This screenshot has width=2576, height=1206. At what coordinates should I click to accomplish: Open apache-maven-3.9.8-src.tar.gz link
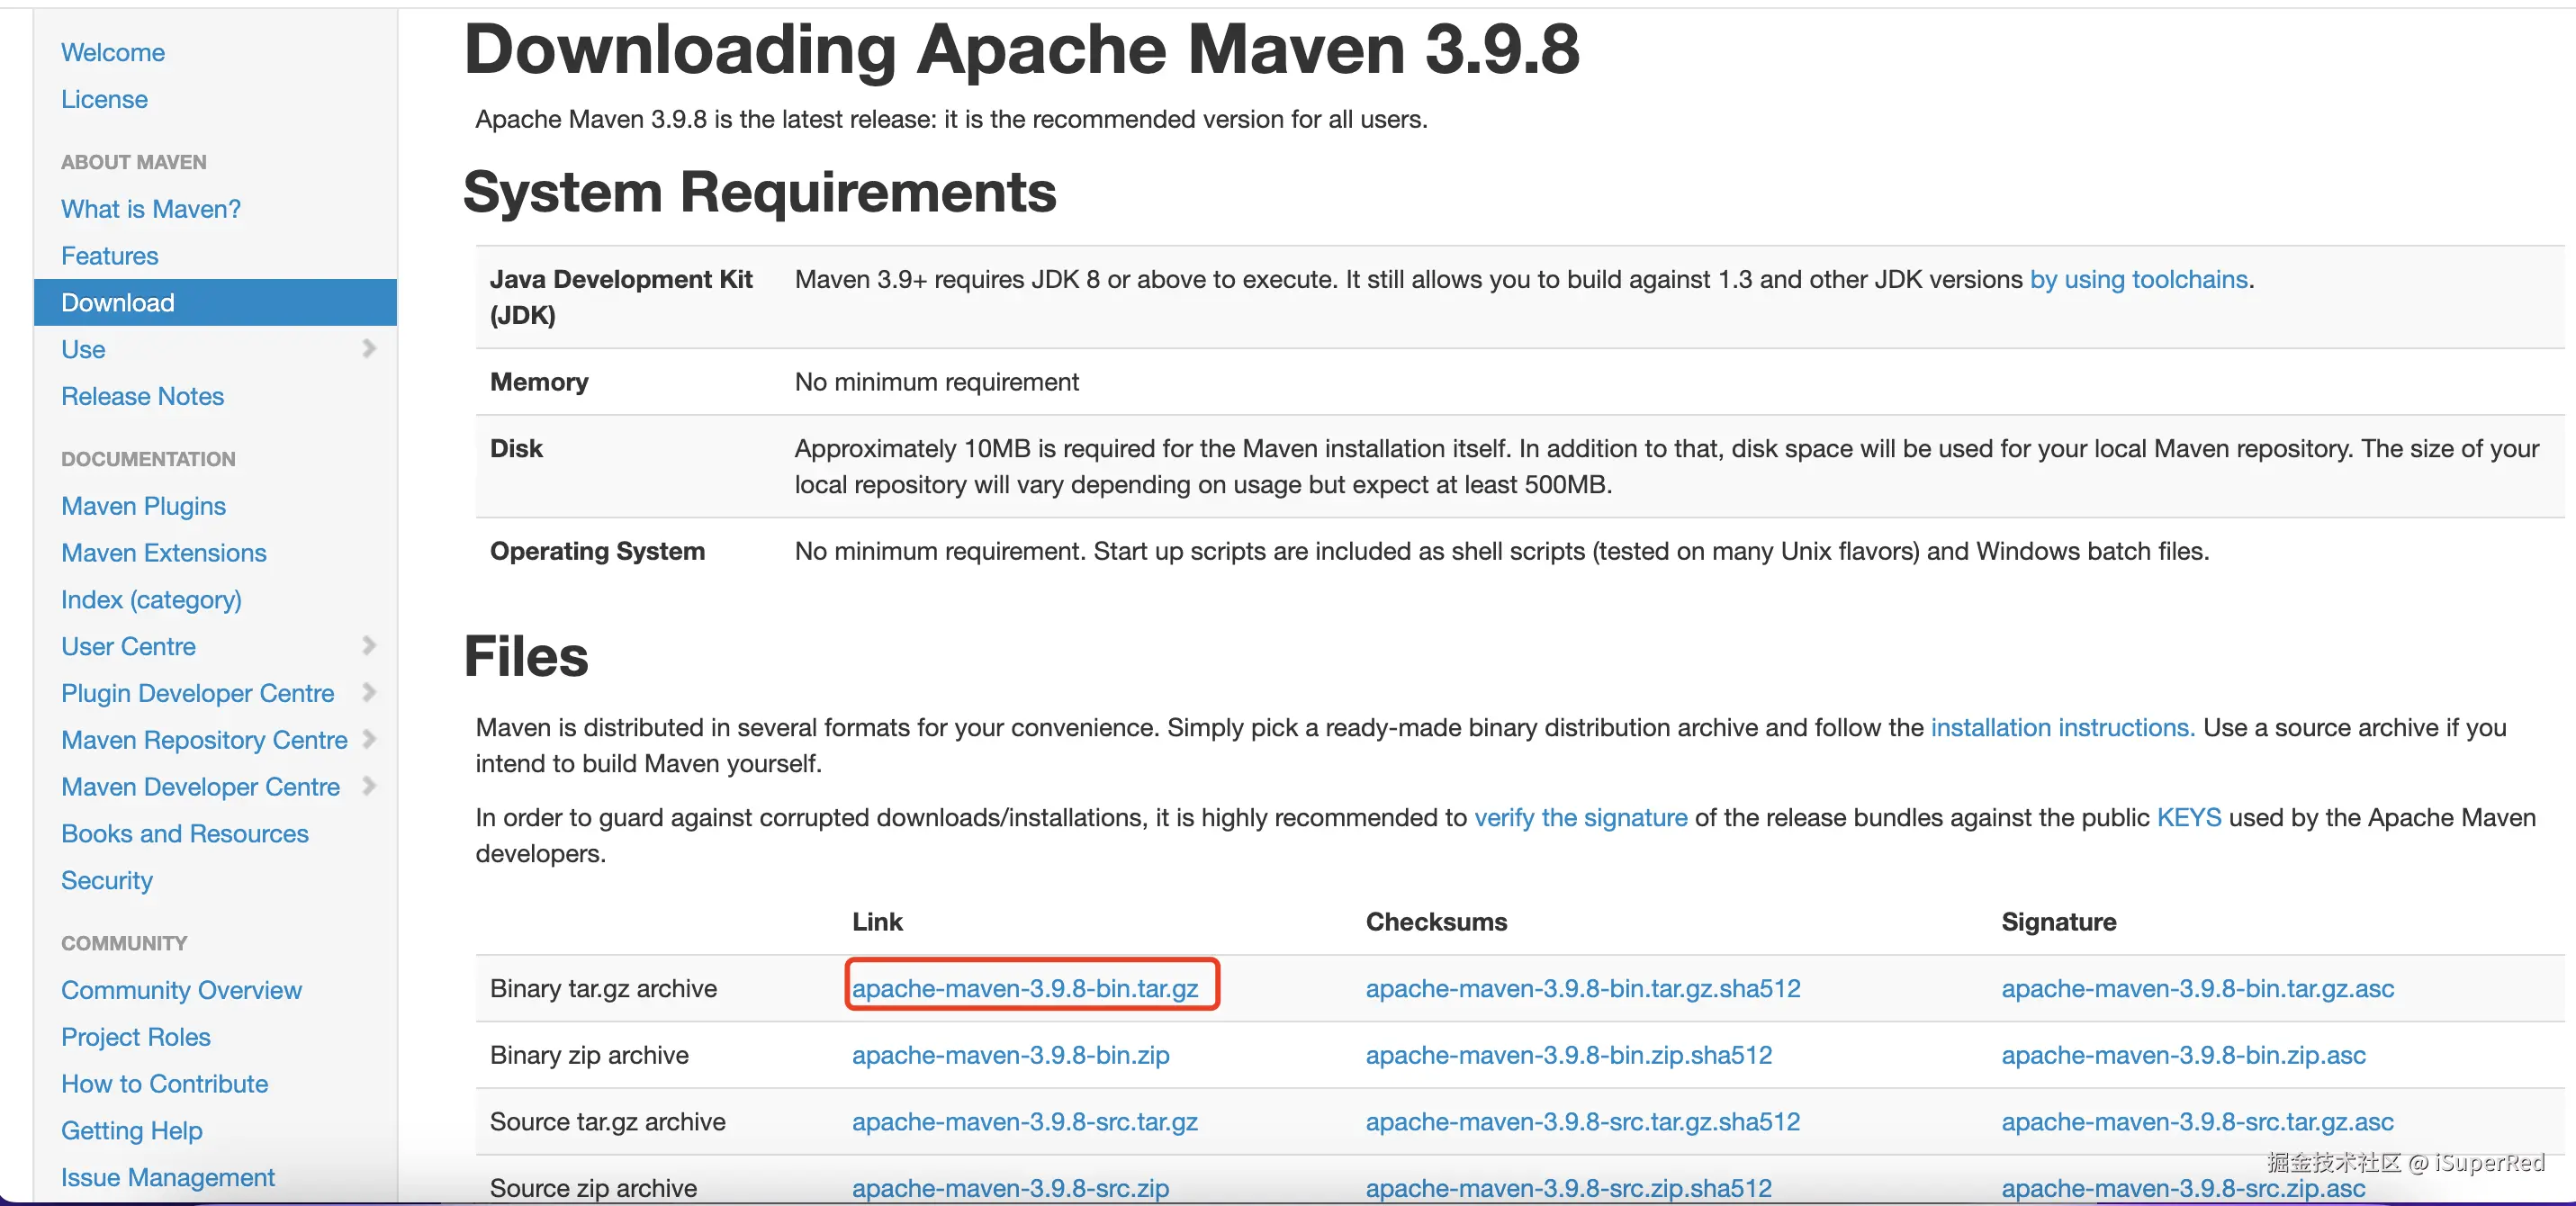click(1024, 1121)
